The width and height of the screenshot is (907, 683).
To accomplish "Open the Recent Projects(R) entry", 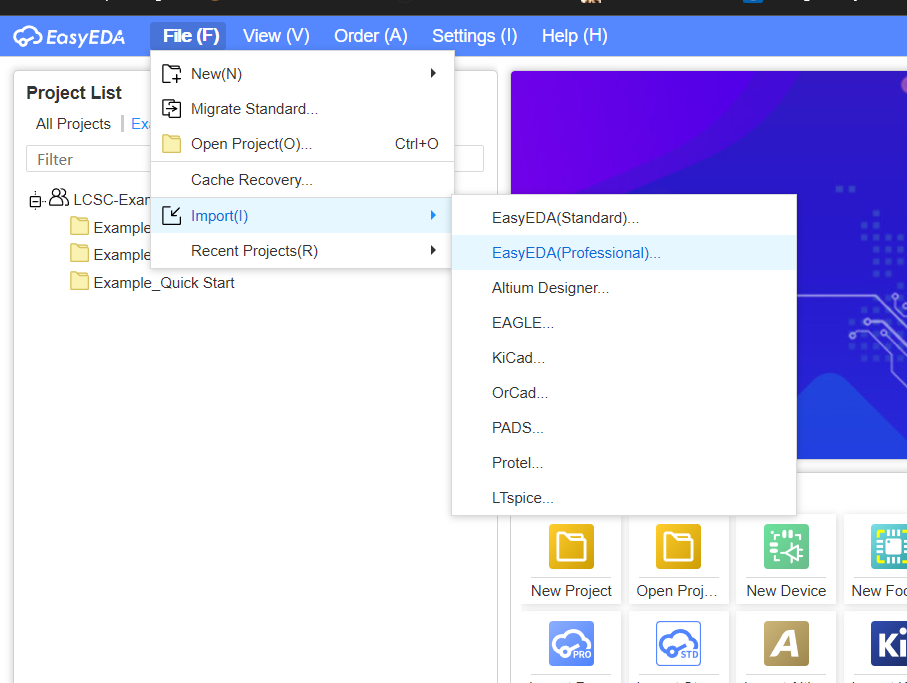I will pyautogui.click(x=302, y=250).
